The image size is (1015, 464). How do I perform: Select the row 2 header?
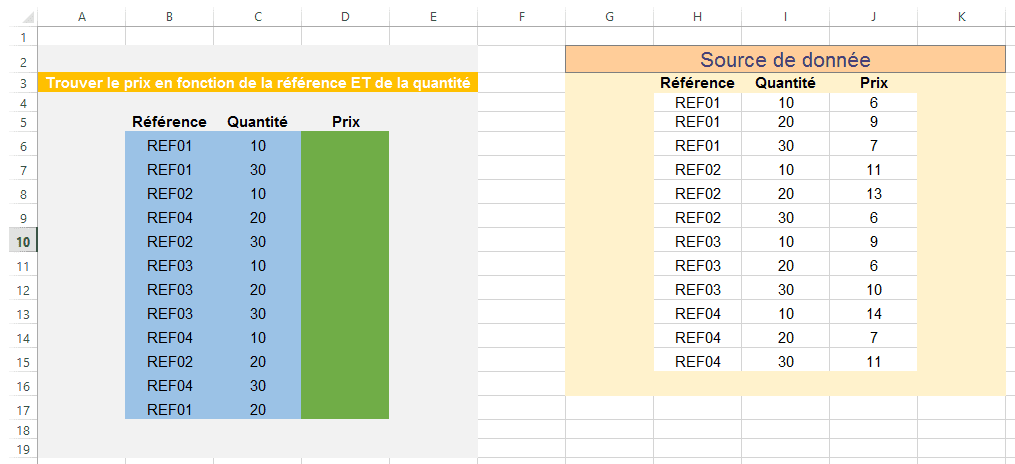point(18,60)
